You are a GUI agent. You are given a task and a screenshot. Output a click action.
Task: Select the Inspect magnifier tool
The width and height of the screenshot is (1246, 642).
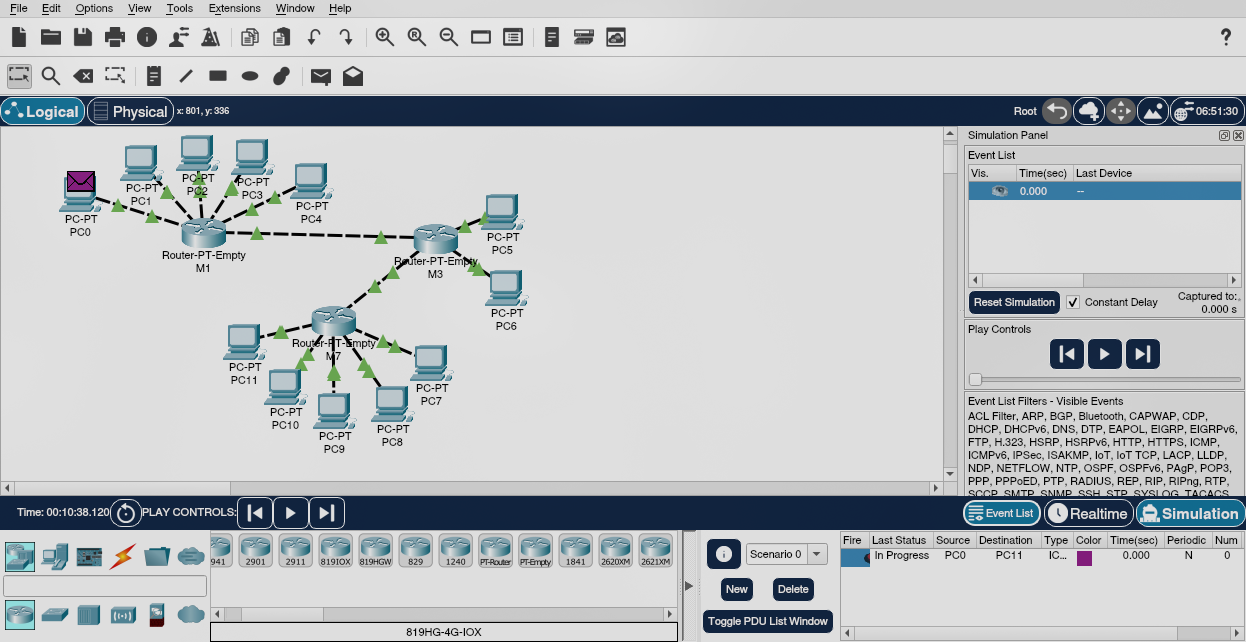point(50,76)
